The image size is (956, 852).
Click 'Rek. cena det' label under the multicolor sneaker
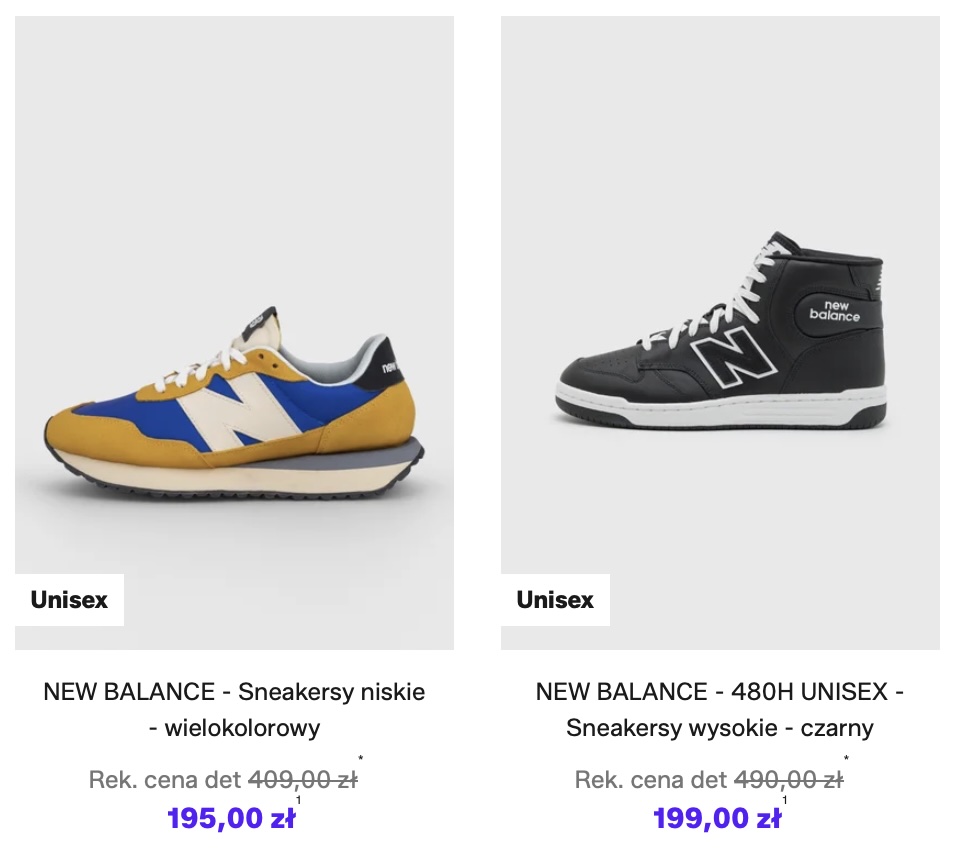coord(165,779)
